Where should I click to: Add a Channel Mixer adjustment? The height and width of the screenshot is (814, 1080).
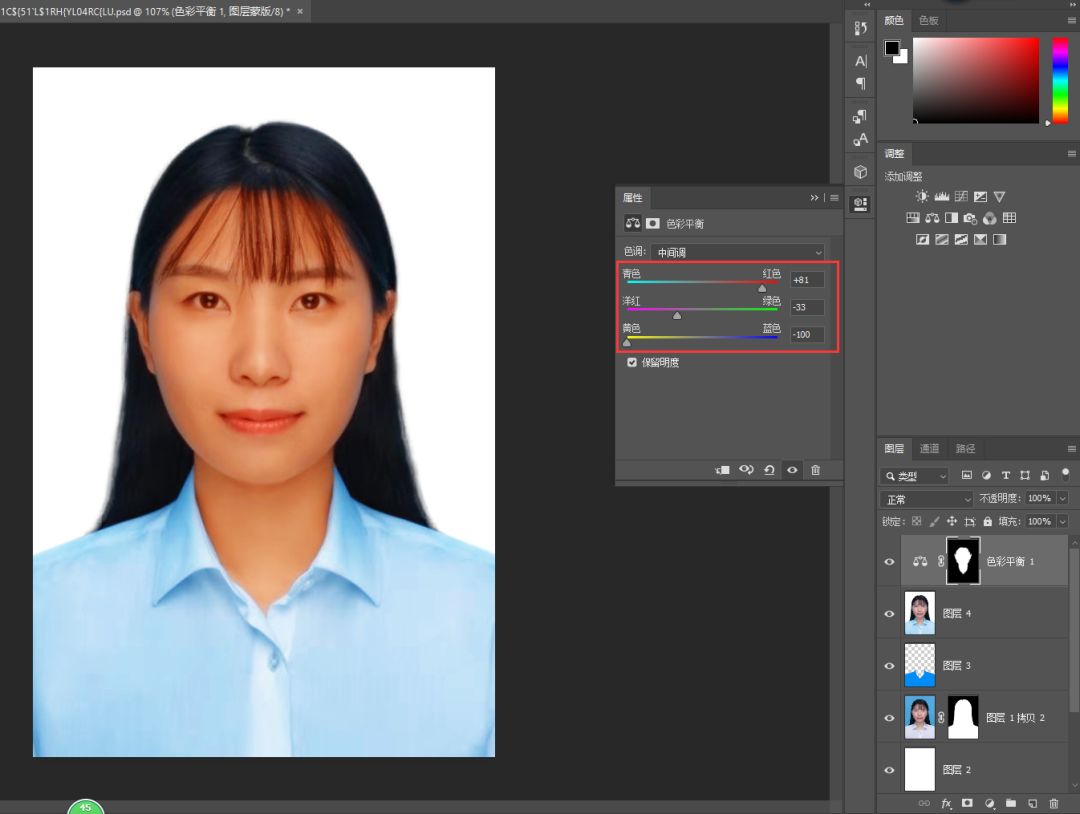tap(989, 218)
